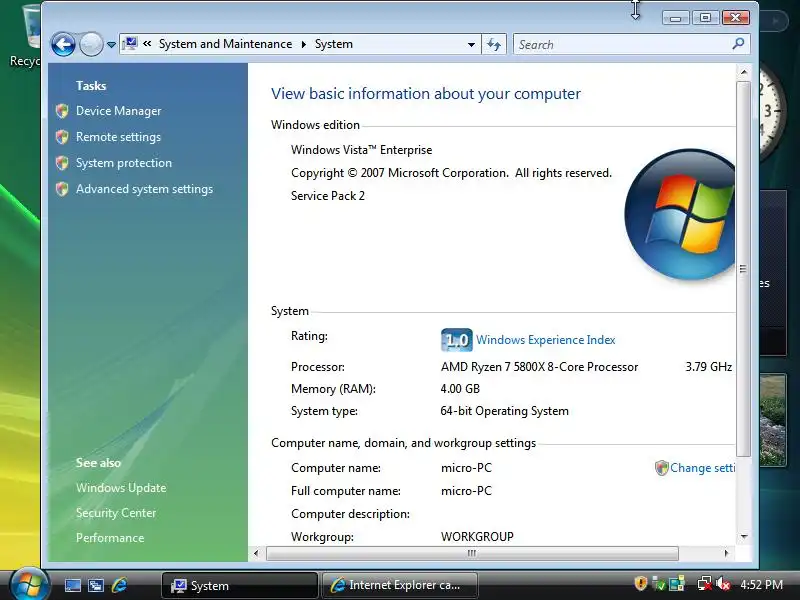Viewport: 800px width, 600px height.
Task: Open the recent pages dropdown arrow
Action: pos(111,45)
